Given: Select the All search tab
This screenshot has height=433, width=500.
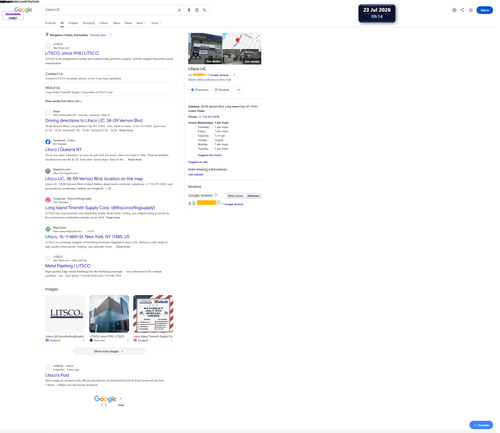Looking at the screenshot, I should tap(62, 23).
